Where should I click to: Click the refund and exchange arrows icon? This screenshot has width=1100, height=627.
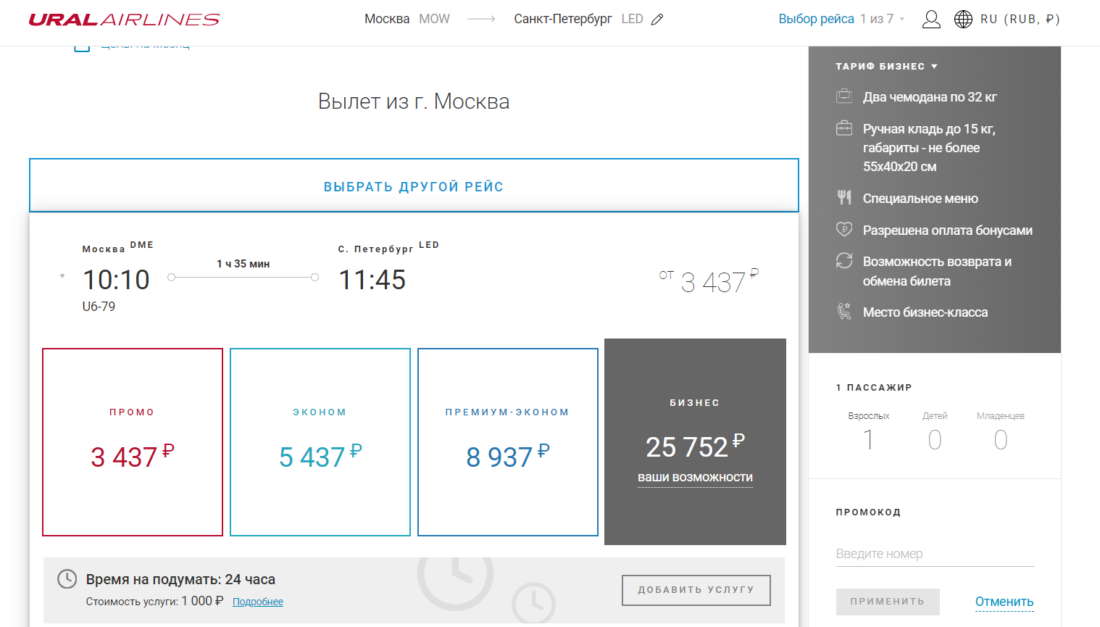[x=844, y=261]
